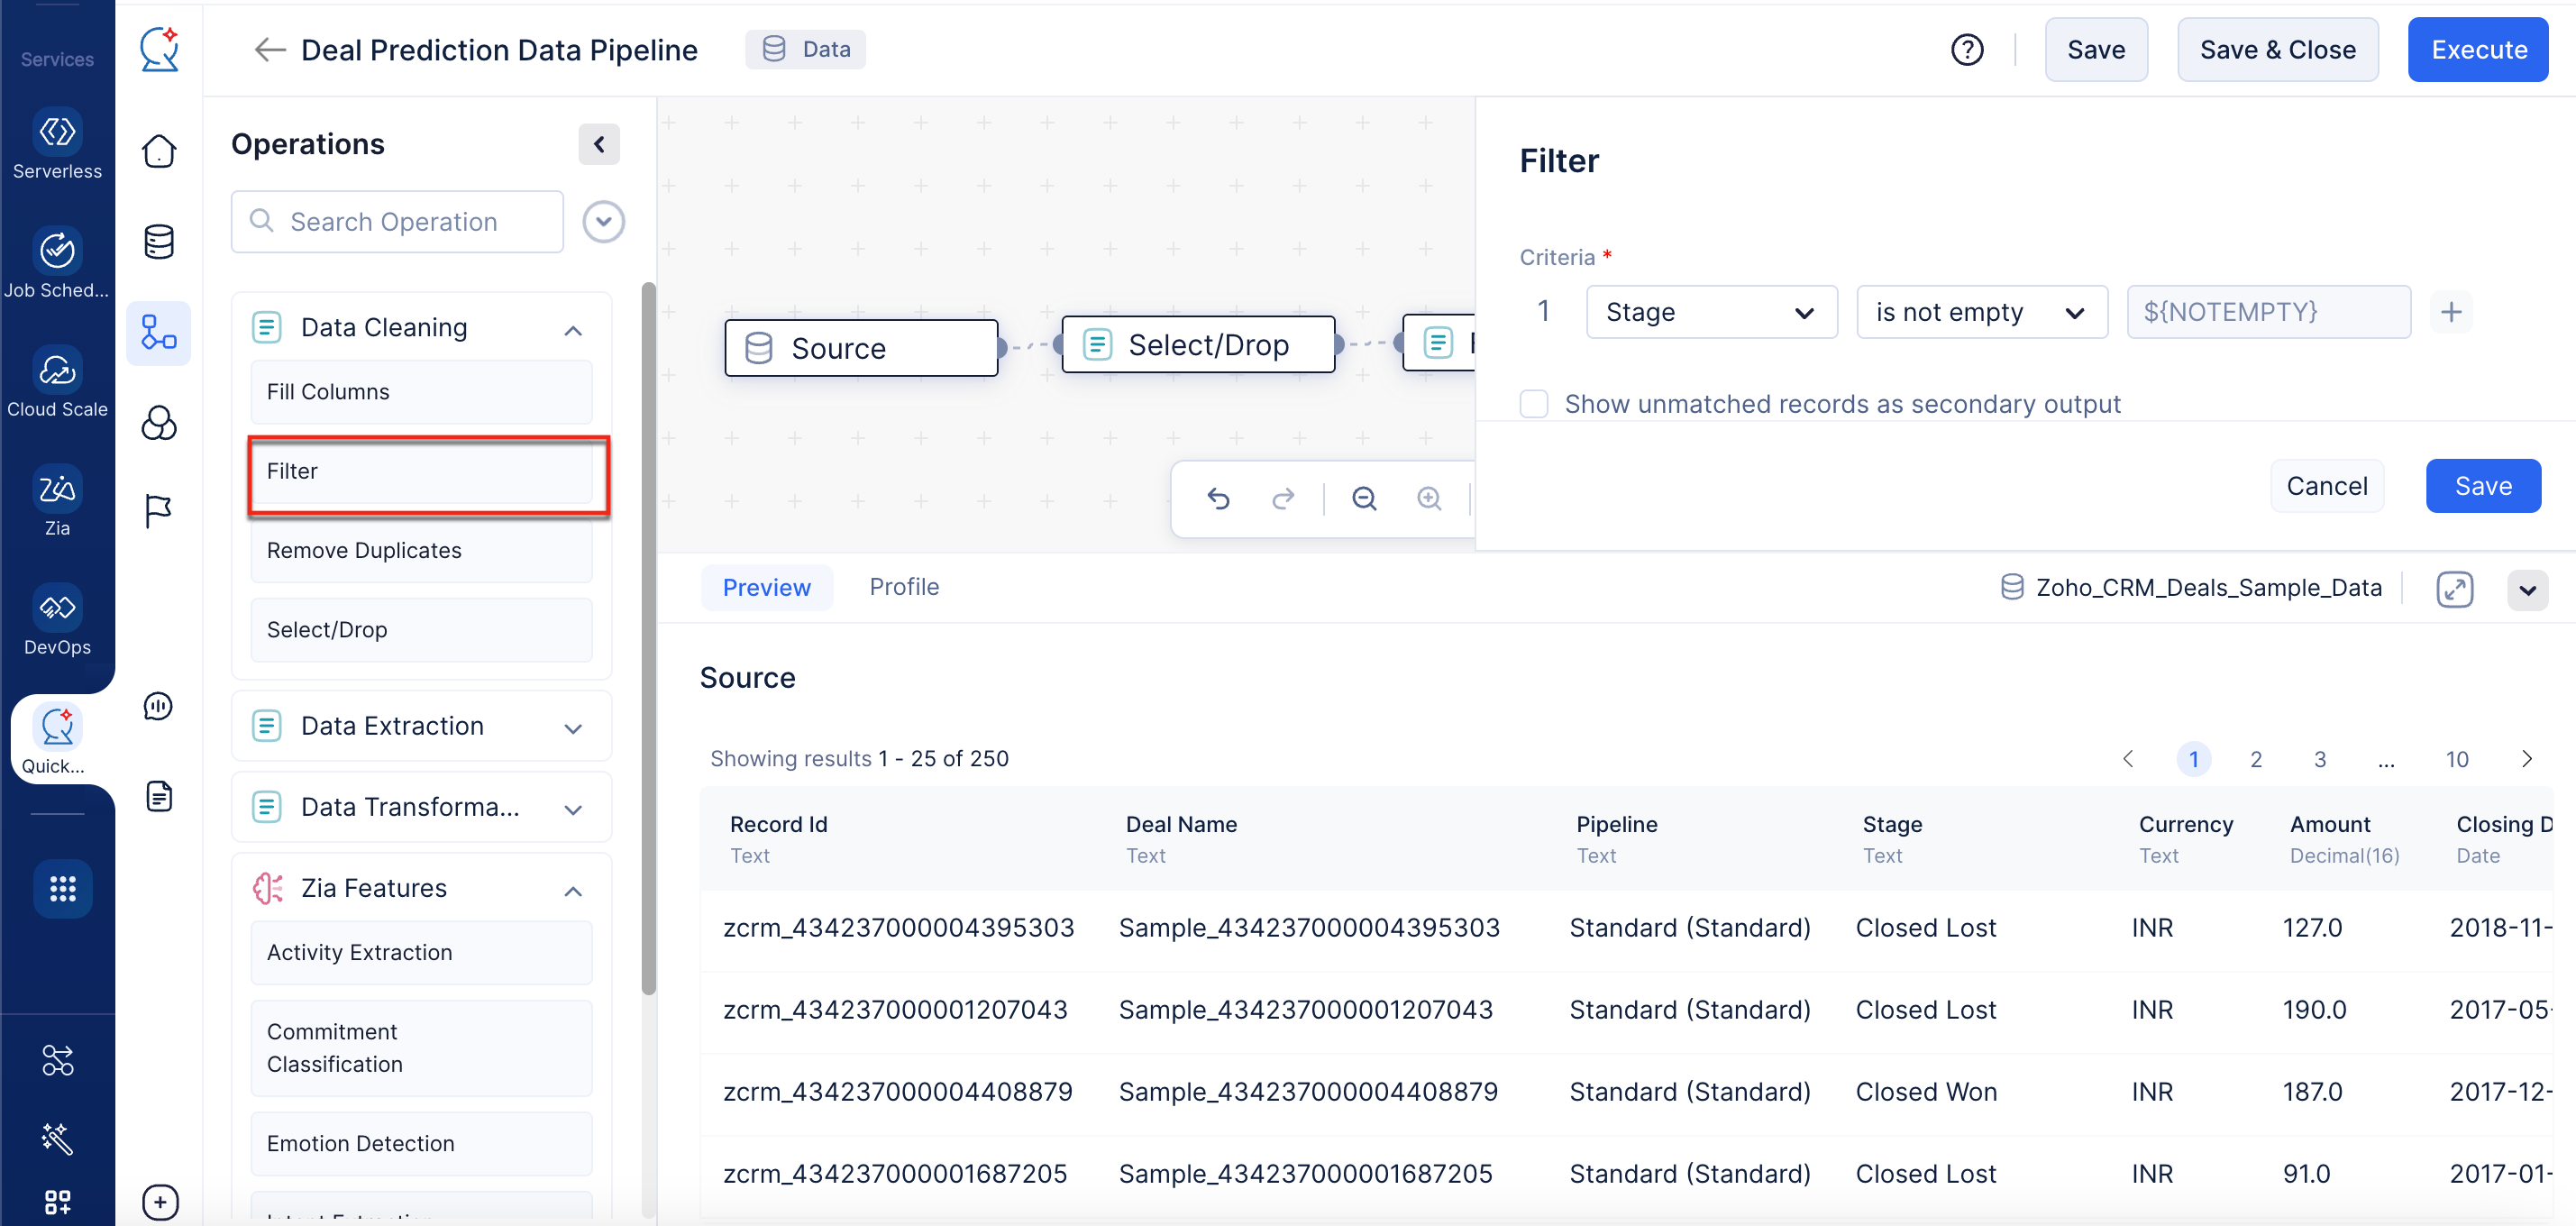The height and width of the screenshot is (1226, 2576).
Task: Collapse the Data Cleaning section
Action: (x=573, y=329)
